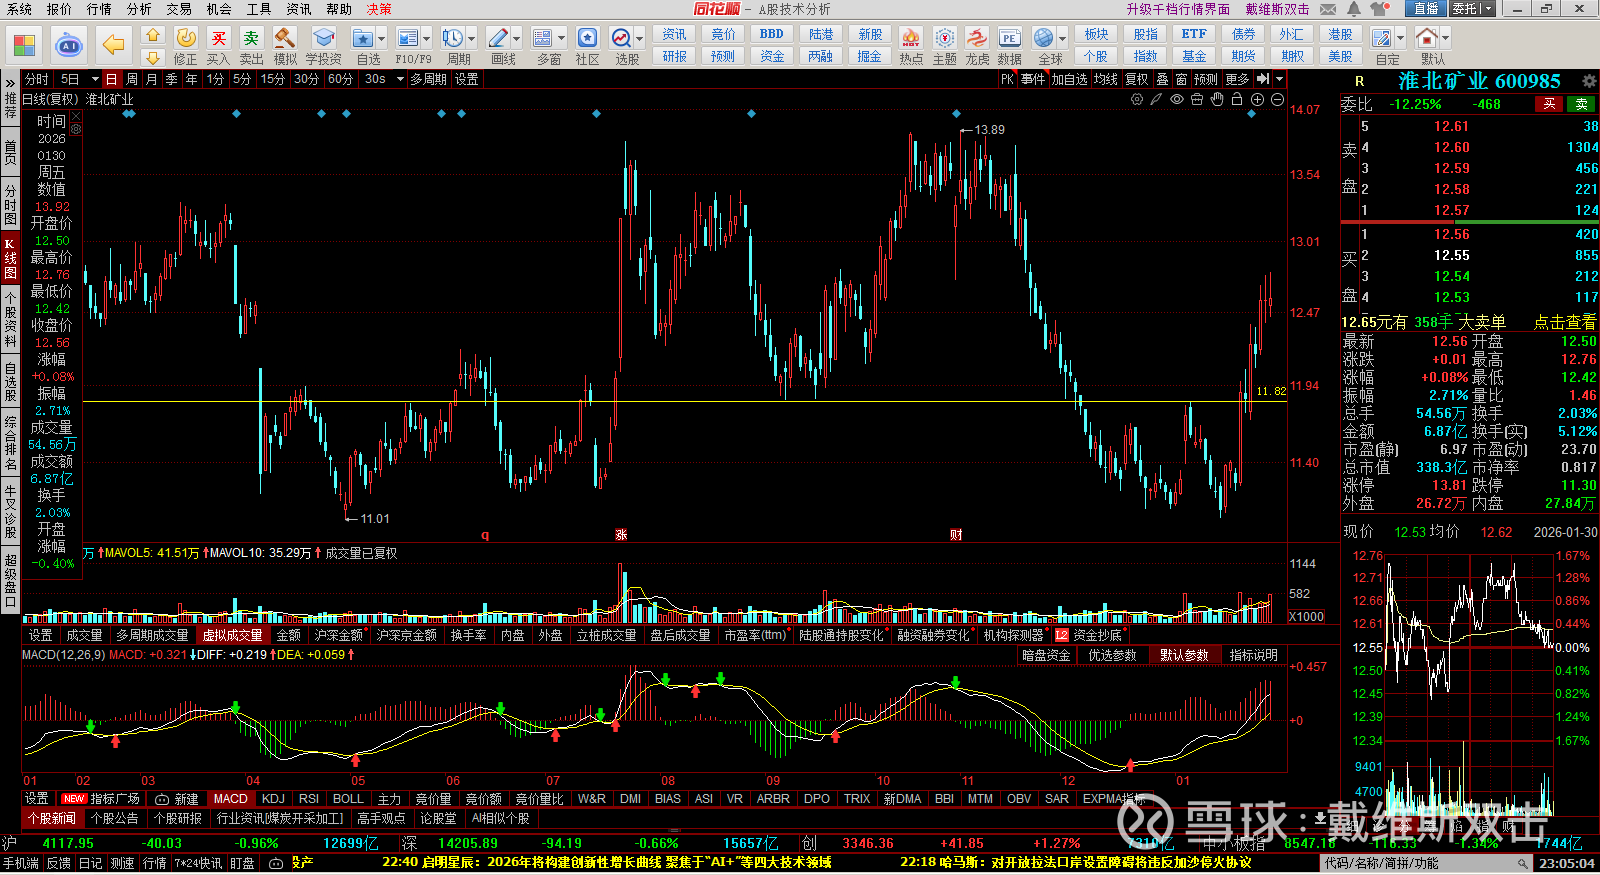Click the red 买入 buy icon
Viewport: 1600px width, 875px height.
coord(218,39)
